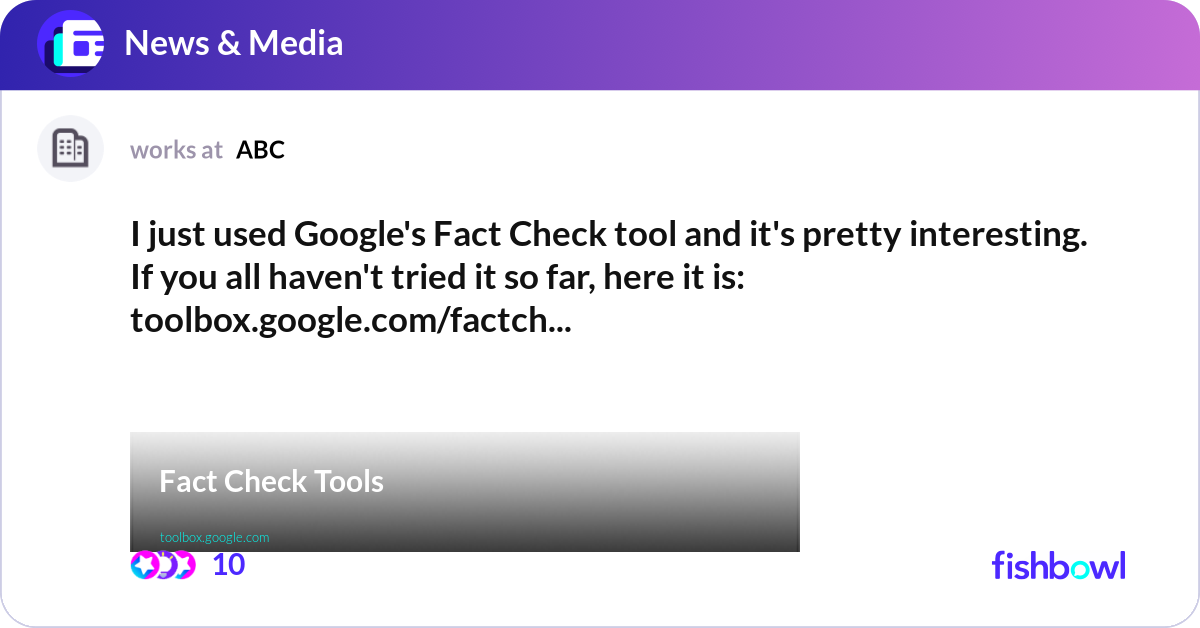Viewport: 1200px width, 628px height.
Task: Click the fishbowl logo
Action: (1058, 566)
